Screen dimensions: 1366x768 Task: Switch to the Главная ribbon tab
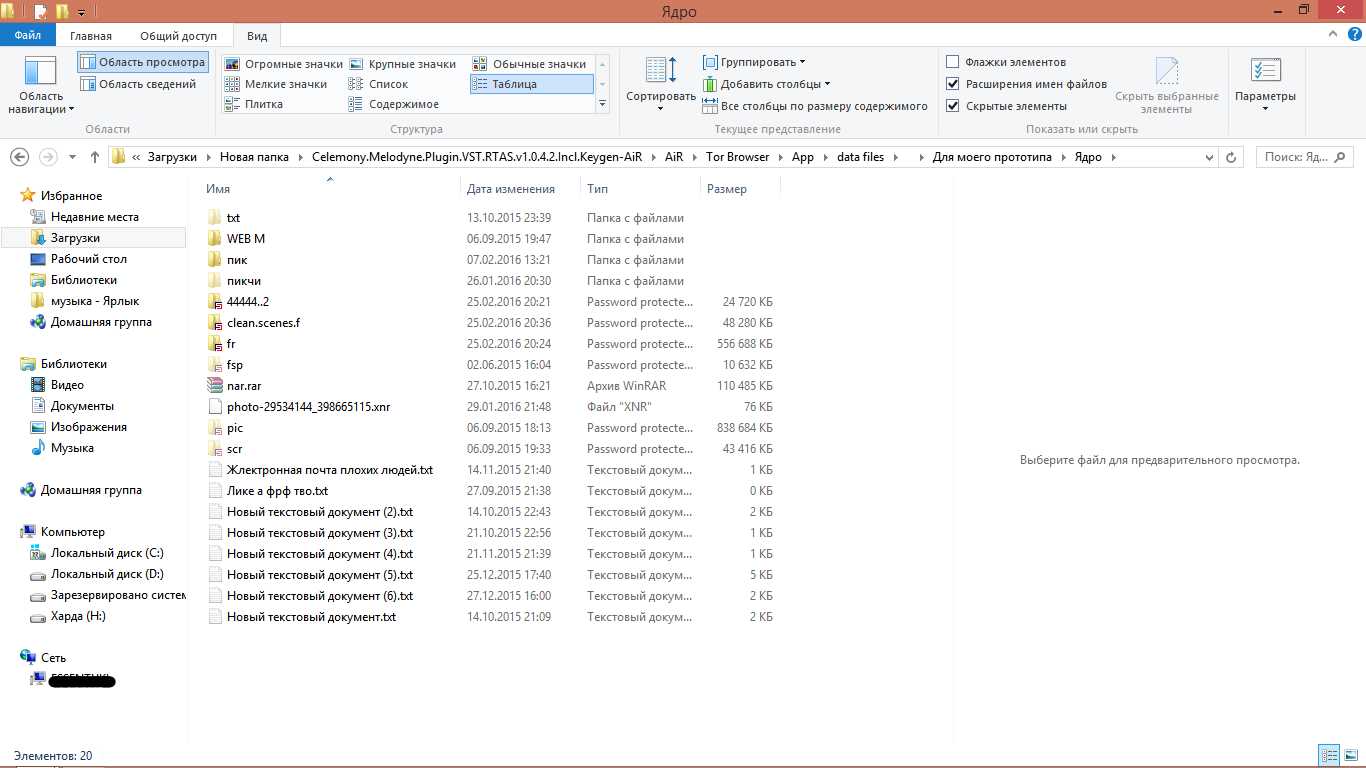[91, 36]
